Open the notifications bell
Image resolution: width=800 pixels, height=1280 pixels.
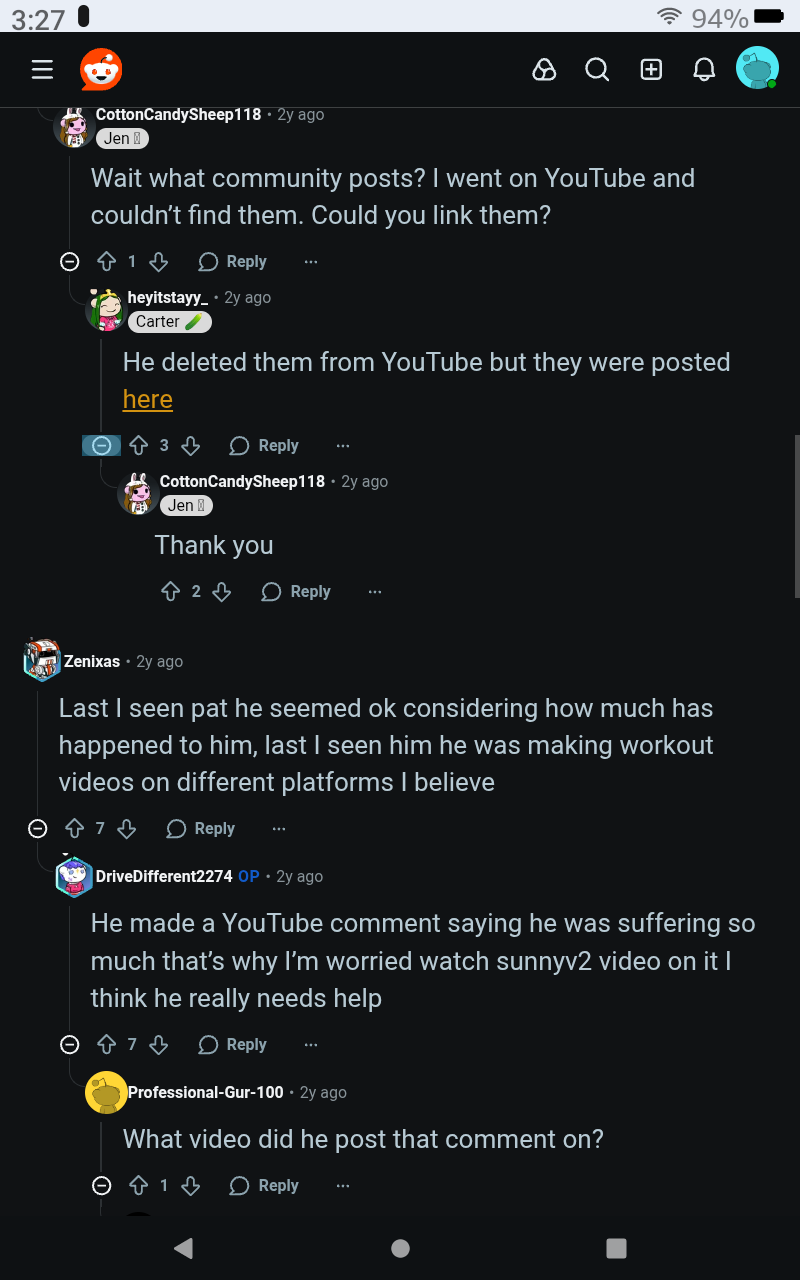click(704, 69)
